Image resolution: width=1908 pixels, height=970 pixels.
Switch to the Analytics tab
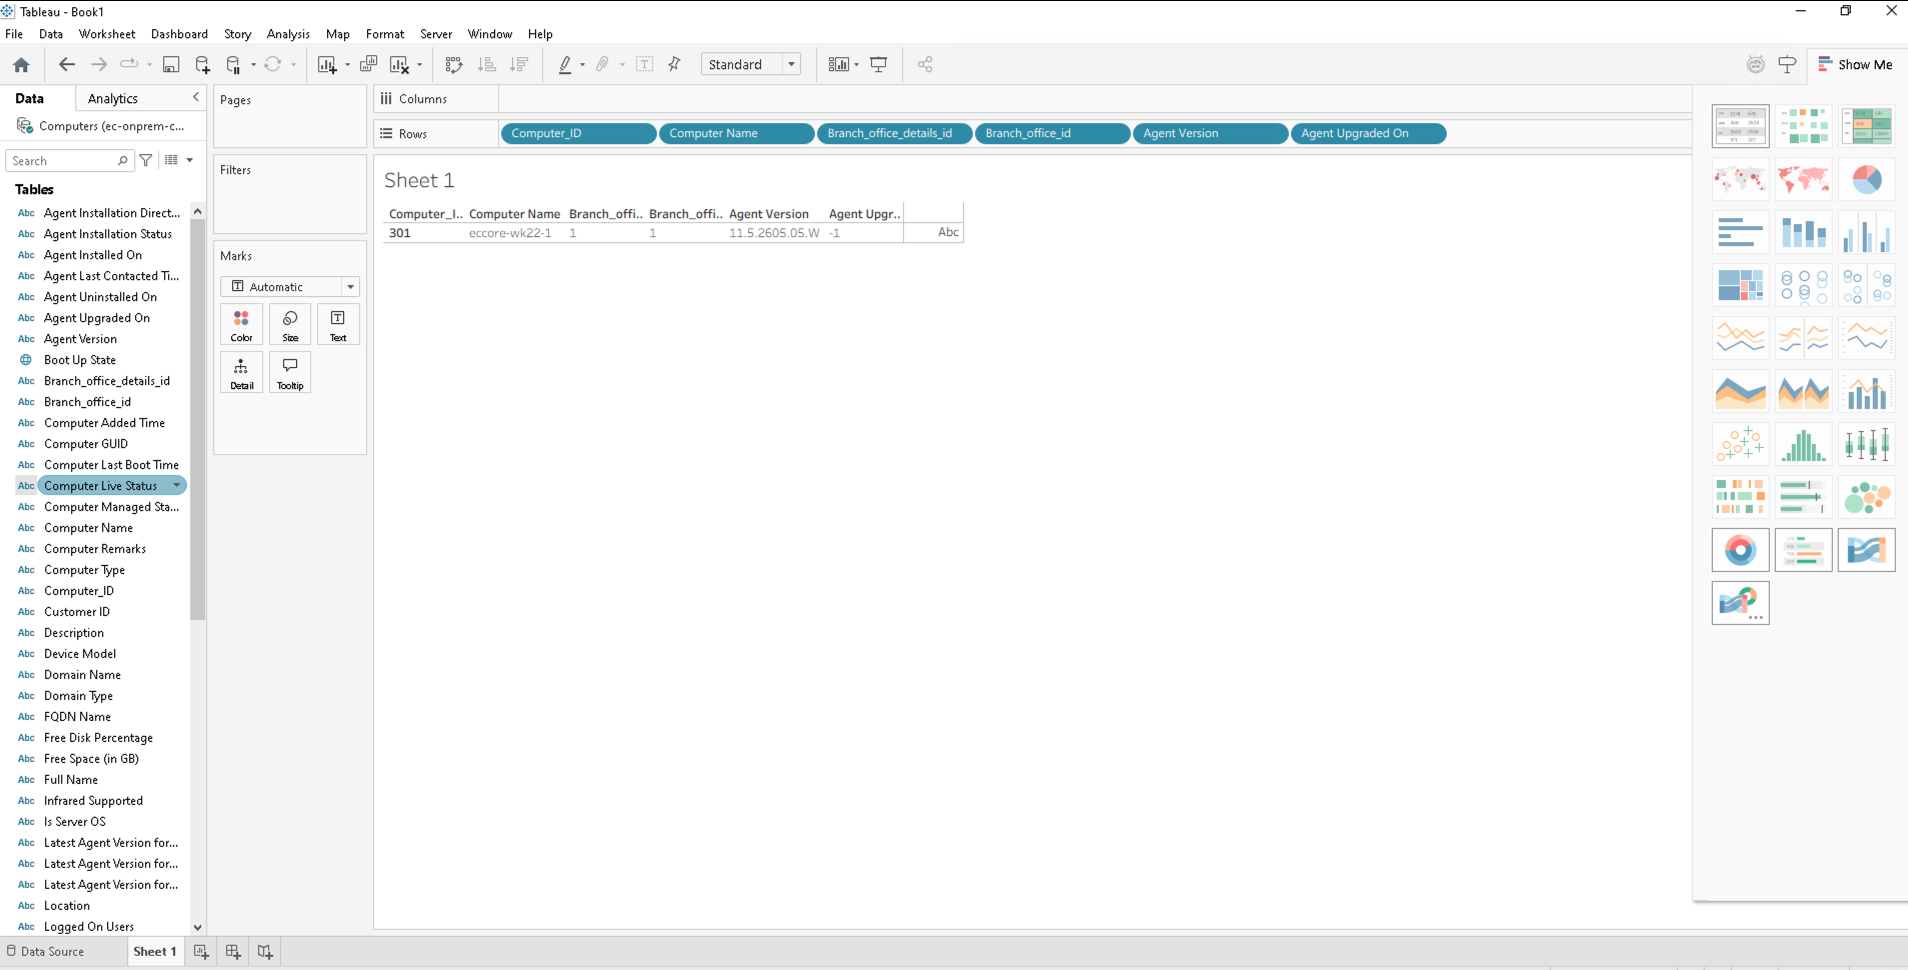point(113,98)
